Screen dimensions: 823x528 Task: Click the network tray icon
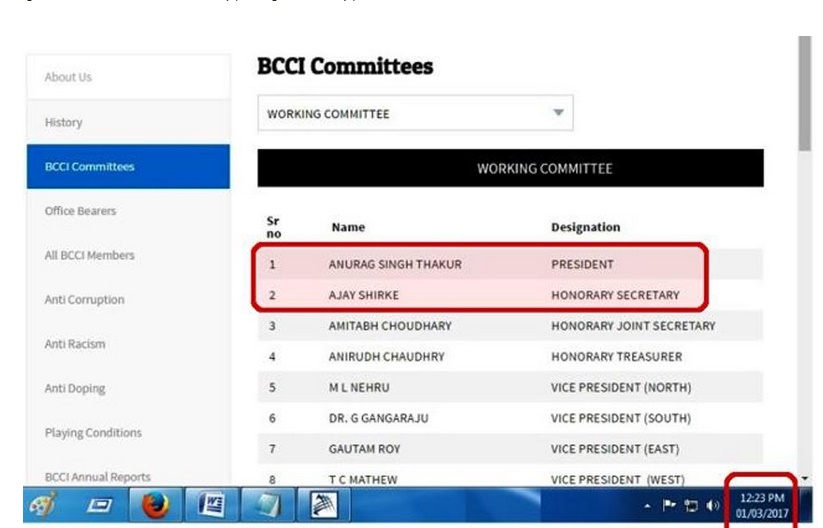pyautogui.click(x=691, y=505)
